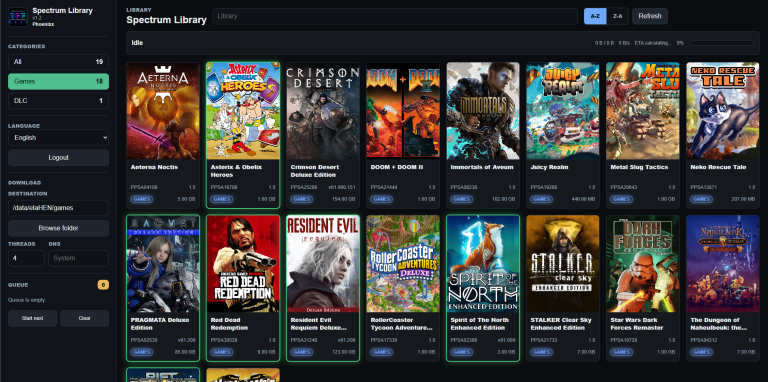Click the 123.00 GB size on Resident Evil

[x=344, y=352]
